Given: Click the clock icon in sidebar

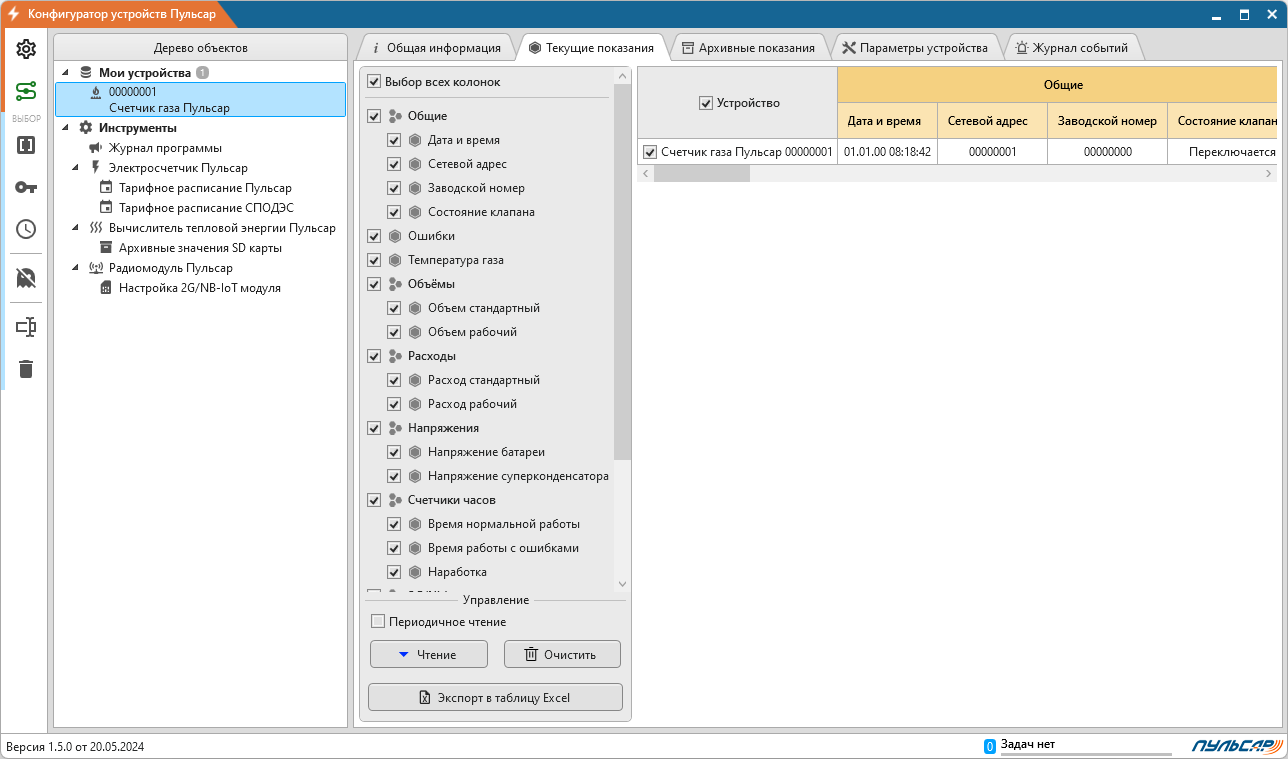Looking at the screenshot, I should [26, 229].
